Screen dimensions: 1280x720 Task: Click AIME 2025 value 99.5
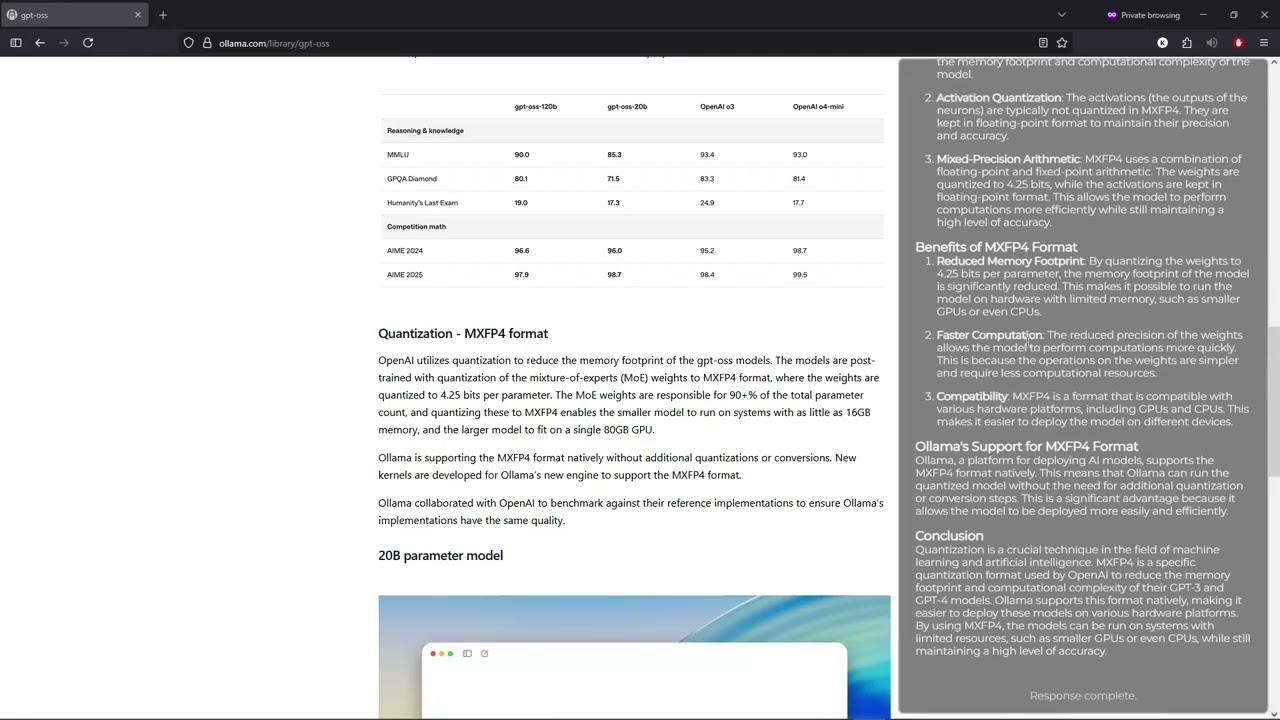pyautogui.click(x=800, y=275)
